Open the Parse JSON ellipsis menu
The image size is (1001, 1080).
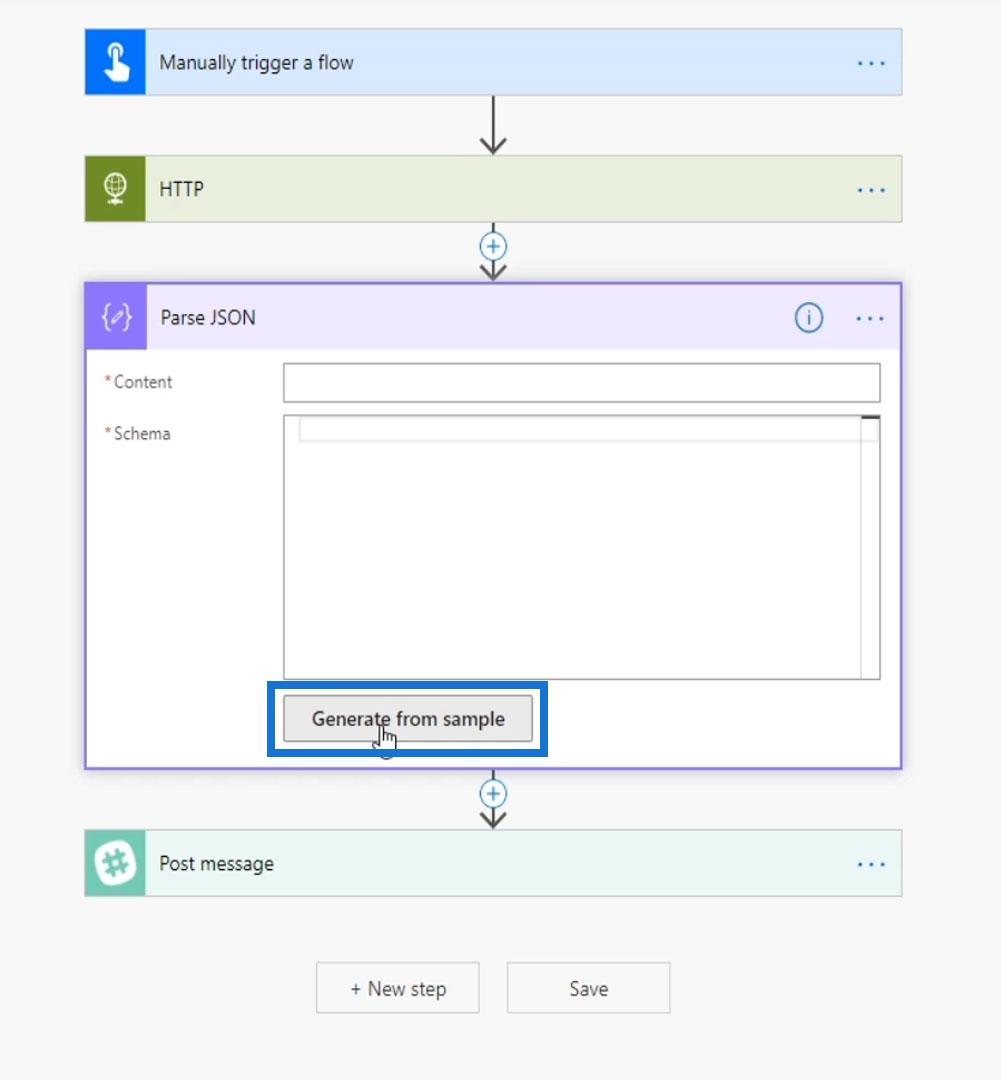[x=869, y=318]
